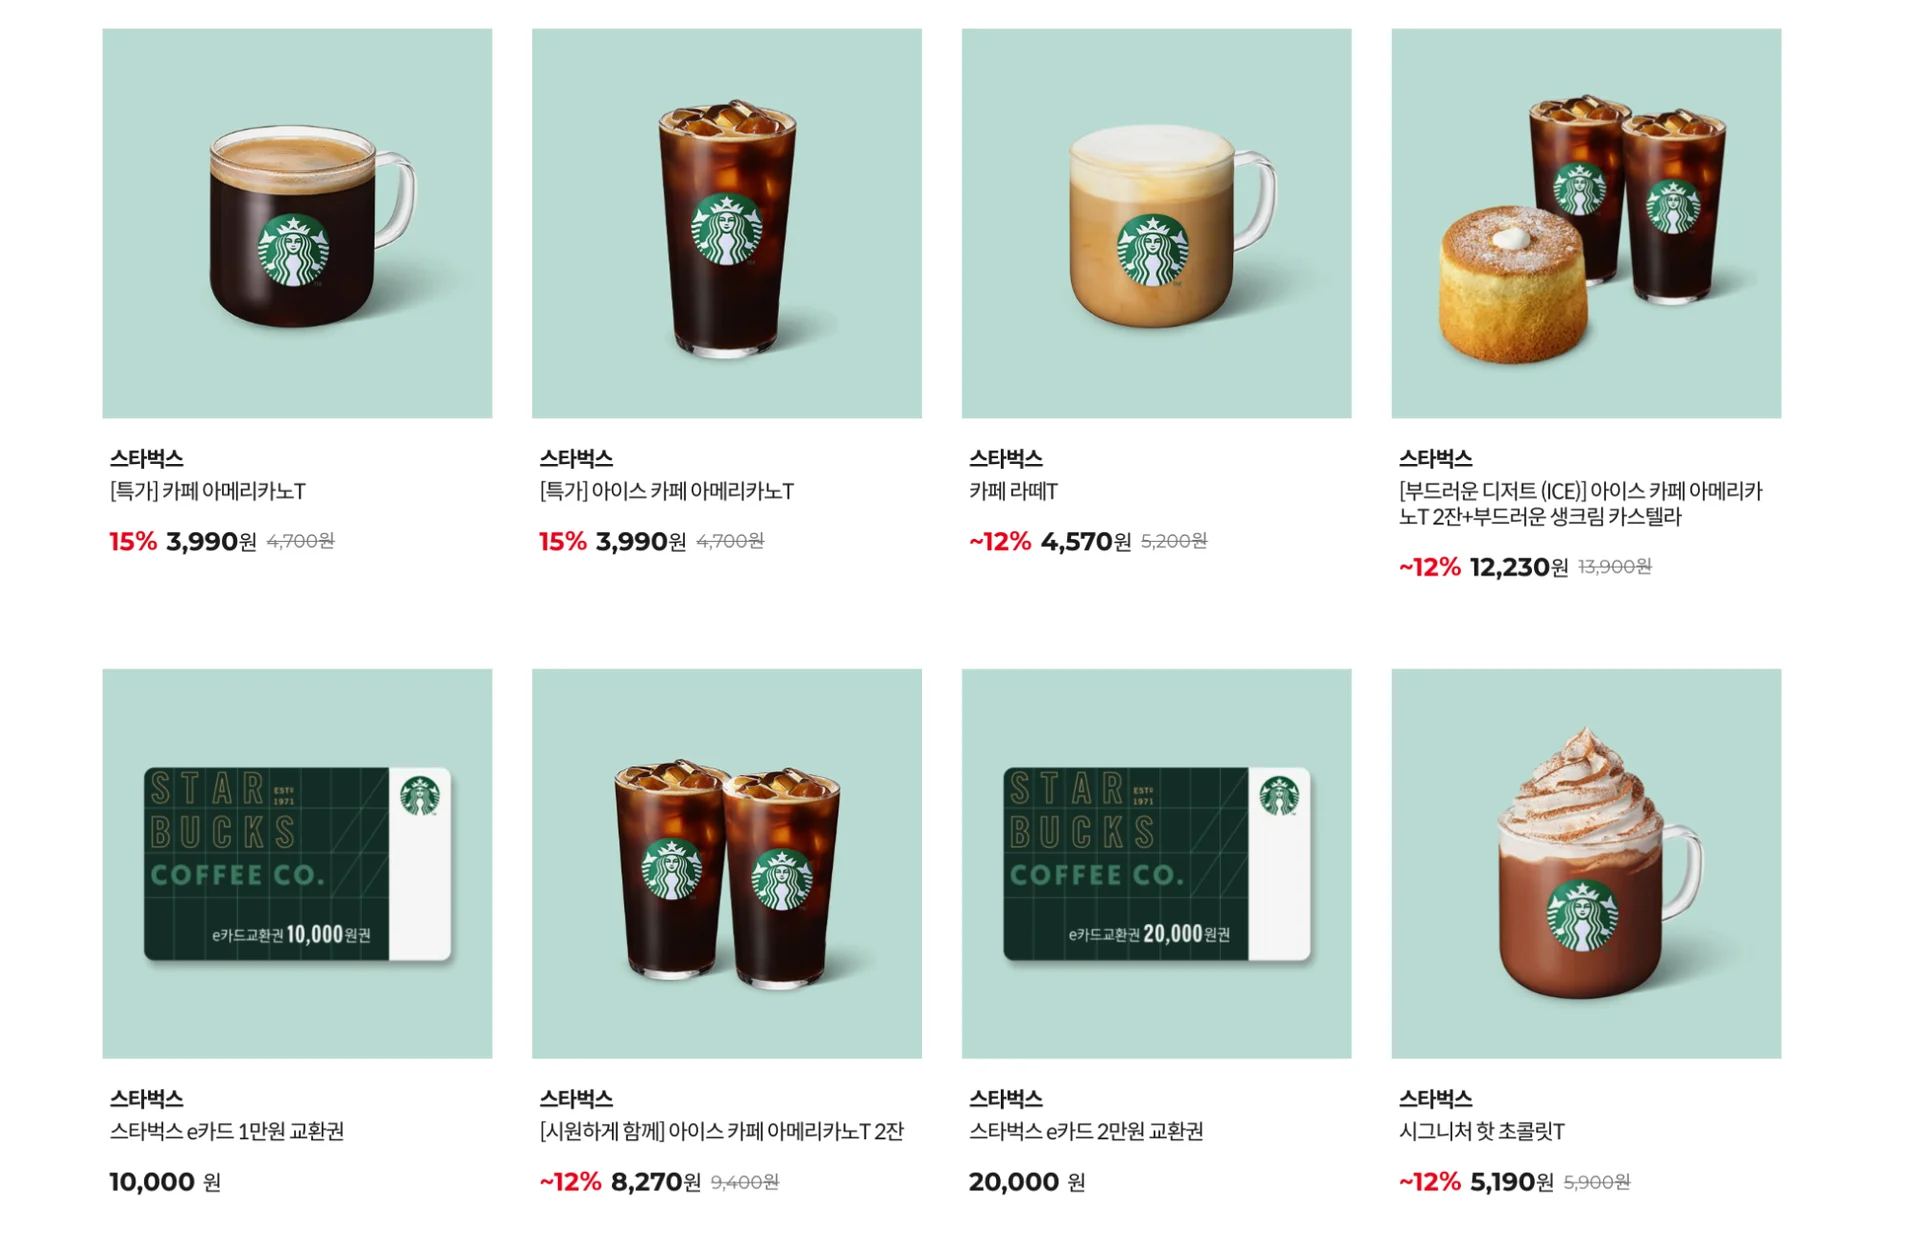Select the 20,000 won e-card image
1920x1245 pixels.
pyautogui.click(x=1156, y=863)
